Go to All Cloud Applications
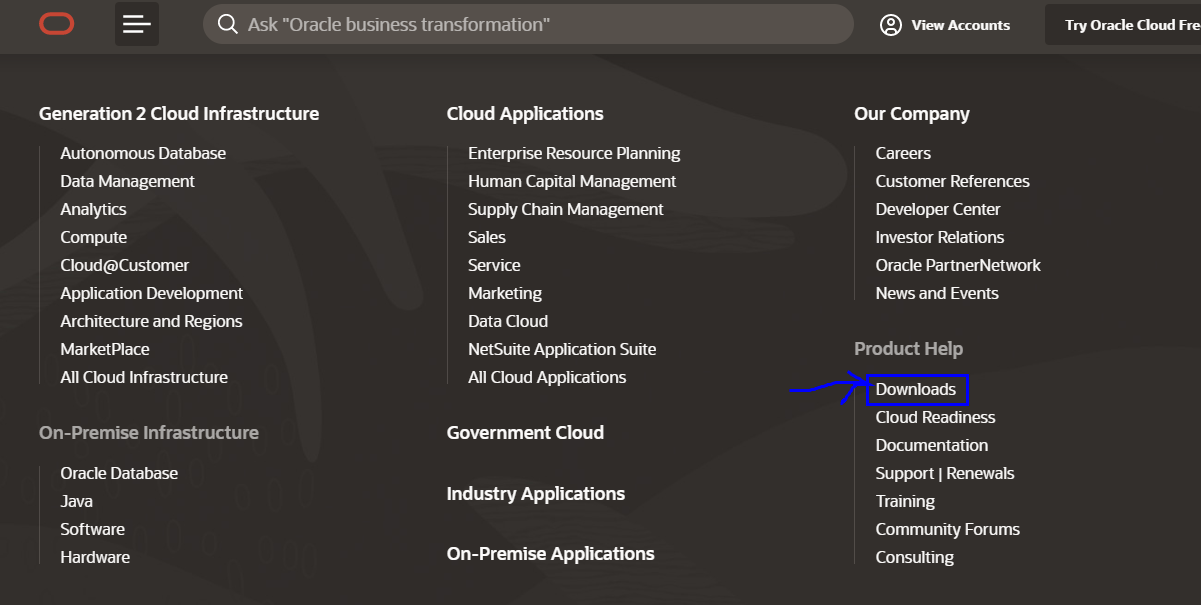Screen dimensions: 1201x605 pyautogui.click(x=547, y=377)
